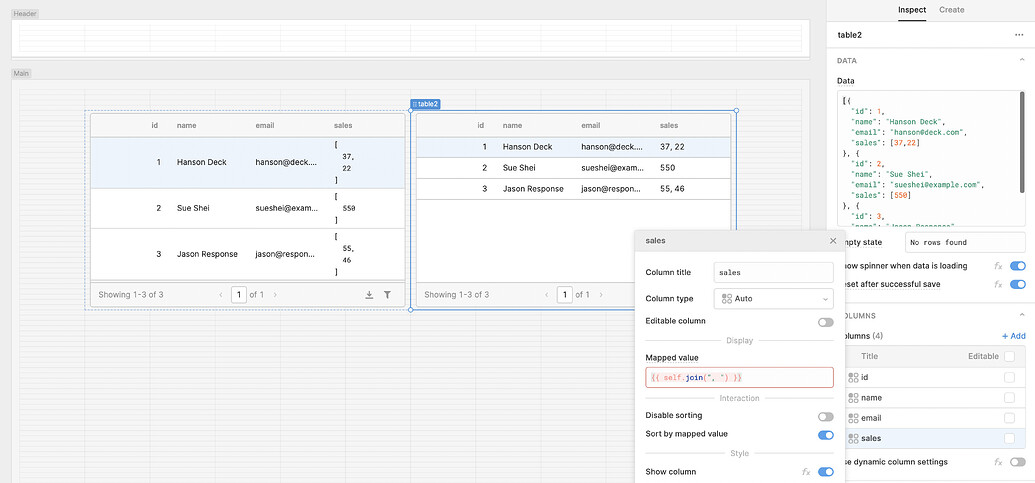Go to previous page in left table
The image size is (1035, 483).
(x=220, y=295)
